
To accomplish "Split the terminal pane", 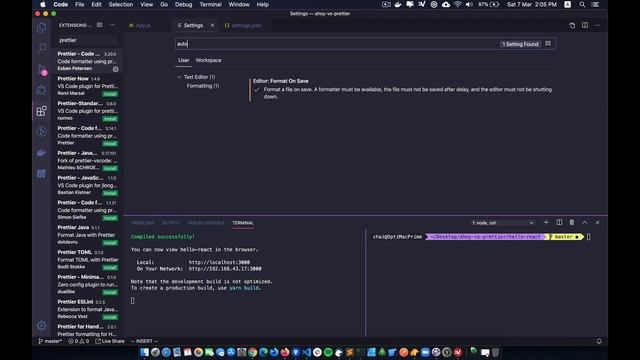I will coord(559,222).
